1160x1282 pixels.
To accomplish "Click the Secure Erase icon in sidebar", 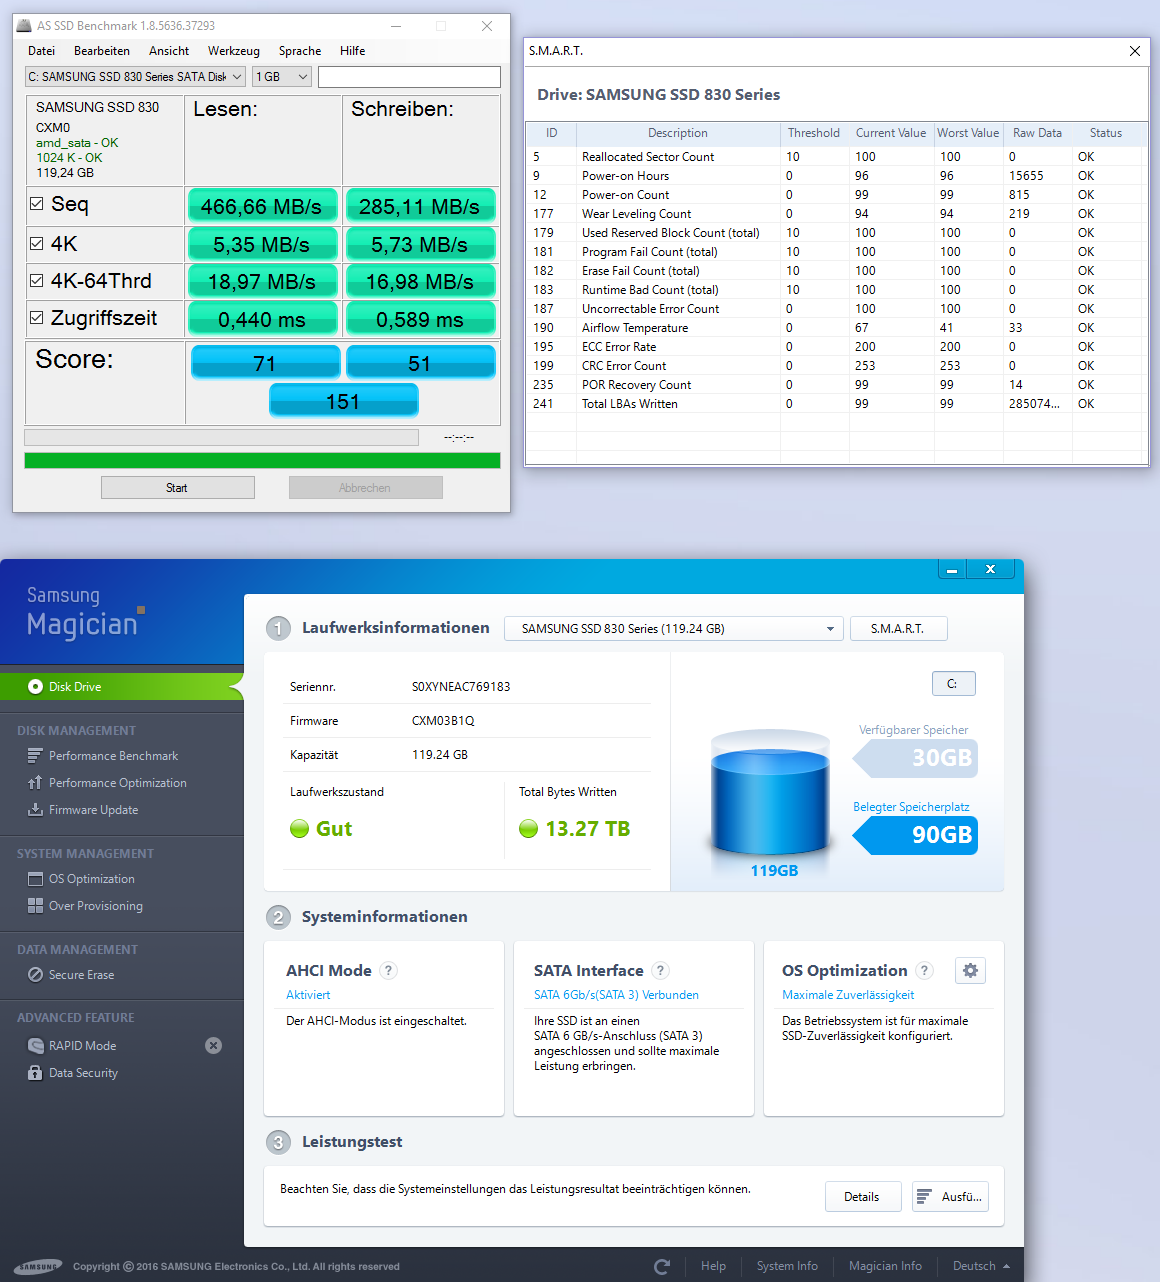I will pyautogui.click(x=35, y=975).
